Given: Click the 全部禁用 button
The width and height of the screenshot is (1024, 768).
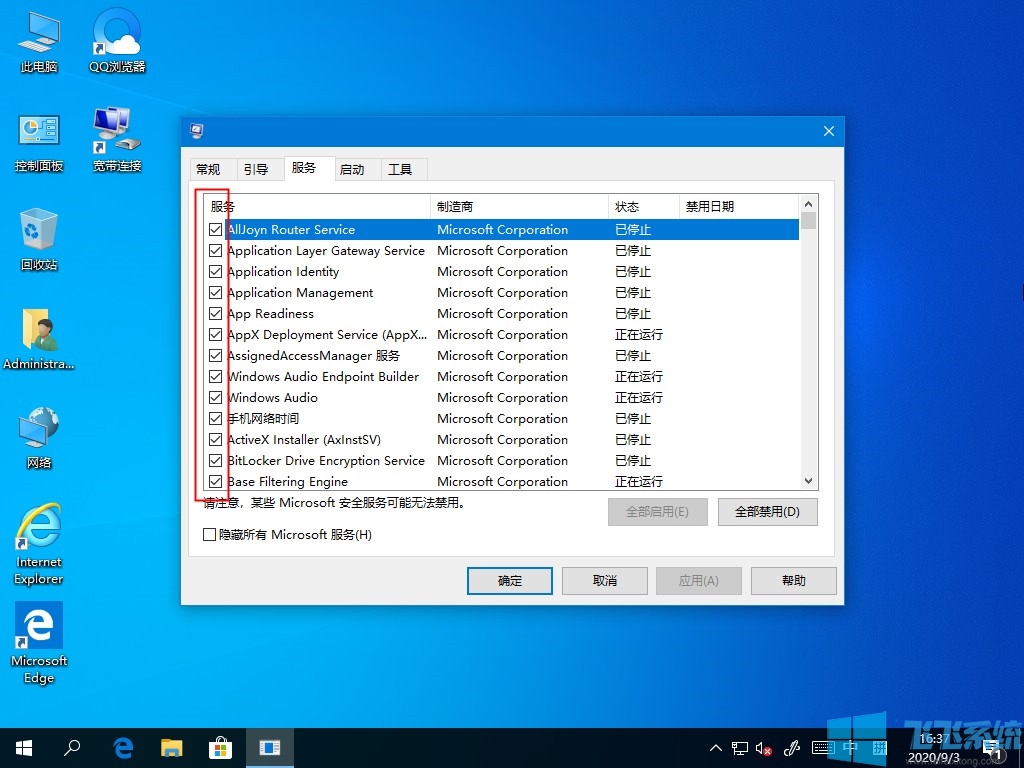Looking at the screenshot, I should 767,511.
